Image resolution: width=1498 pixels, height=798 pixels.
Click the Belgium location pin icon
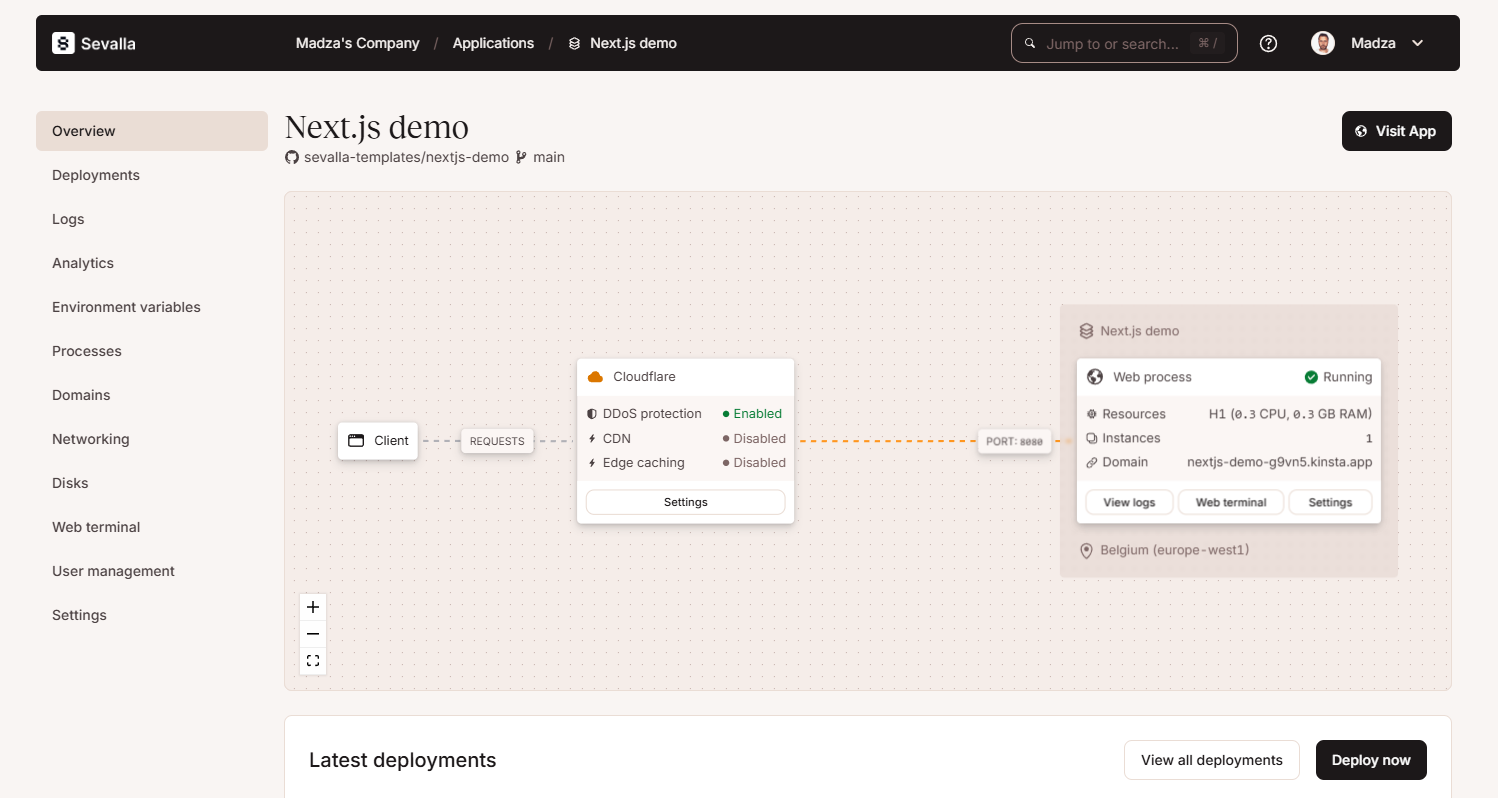pos(1087,551)
